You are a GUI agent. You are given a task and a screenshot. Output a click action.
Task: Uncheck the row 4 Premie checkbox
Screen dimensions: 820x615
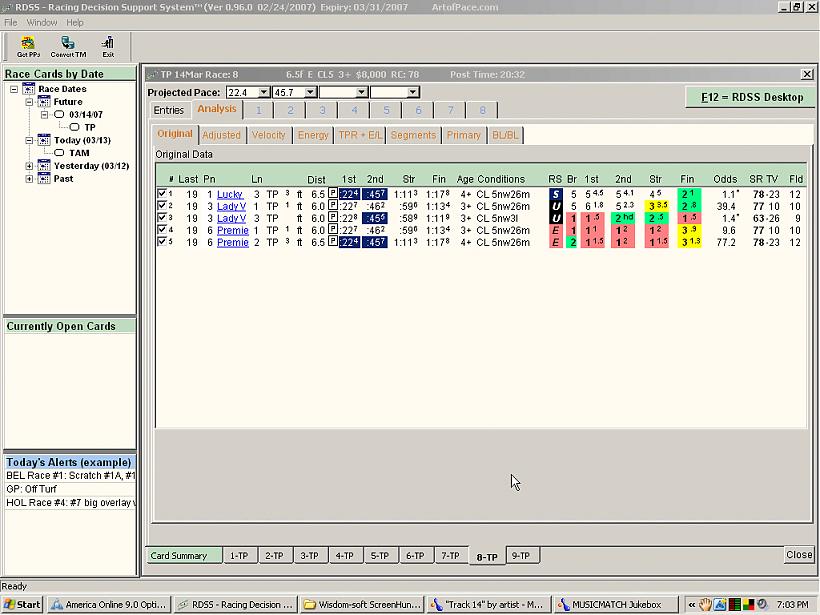(x=162, y=230)
